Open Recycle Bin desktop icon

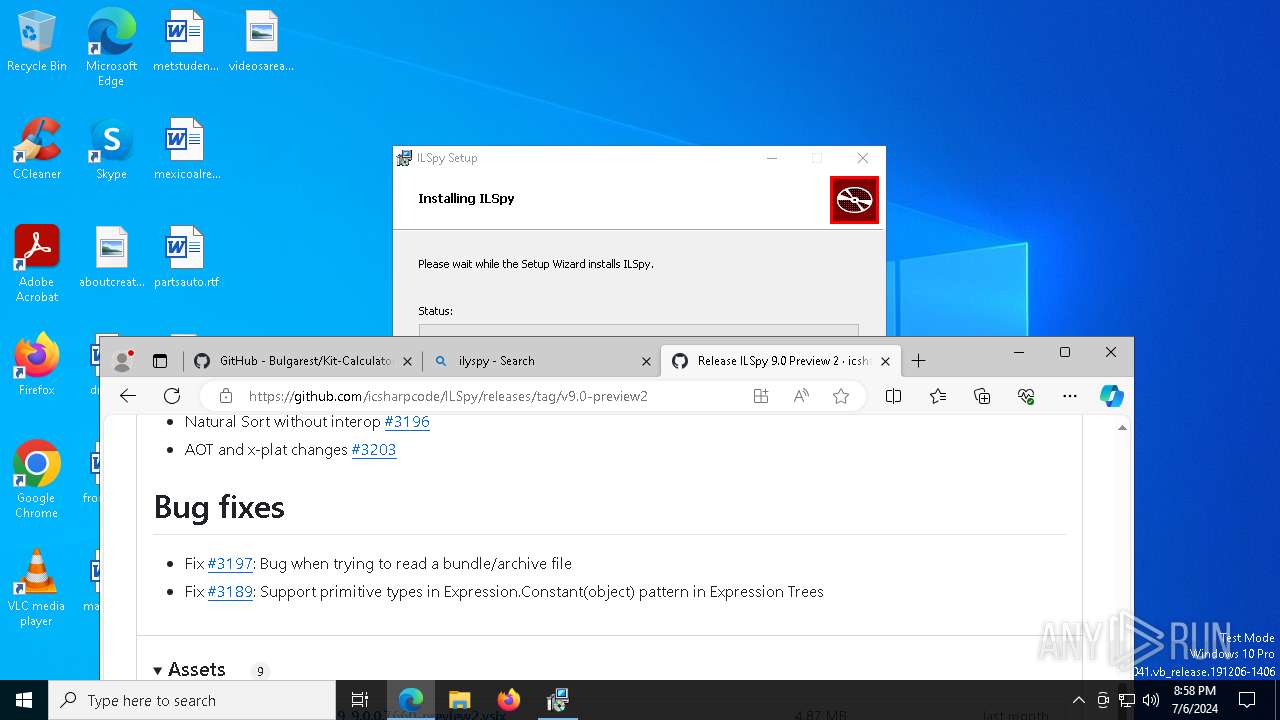(37, 43)
